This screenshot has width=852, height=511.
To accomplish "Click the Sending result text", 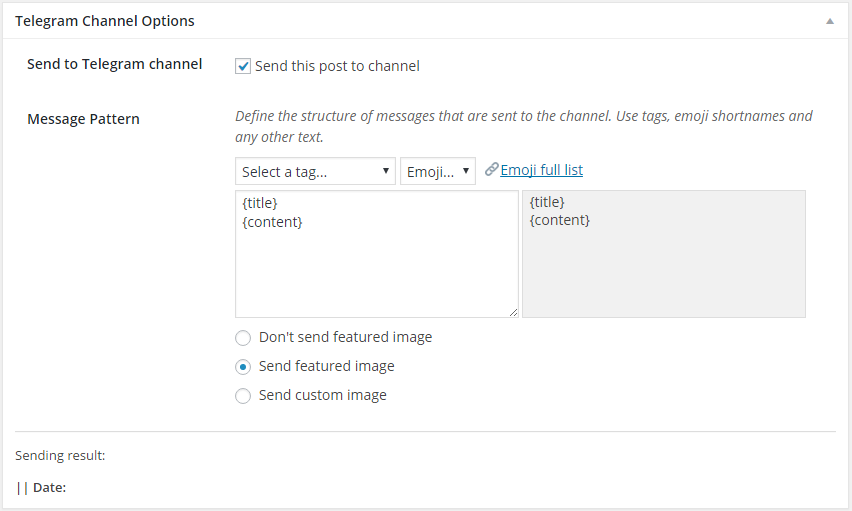I will [x=60, y=456].
